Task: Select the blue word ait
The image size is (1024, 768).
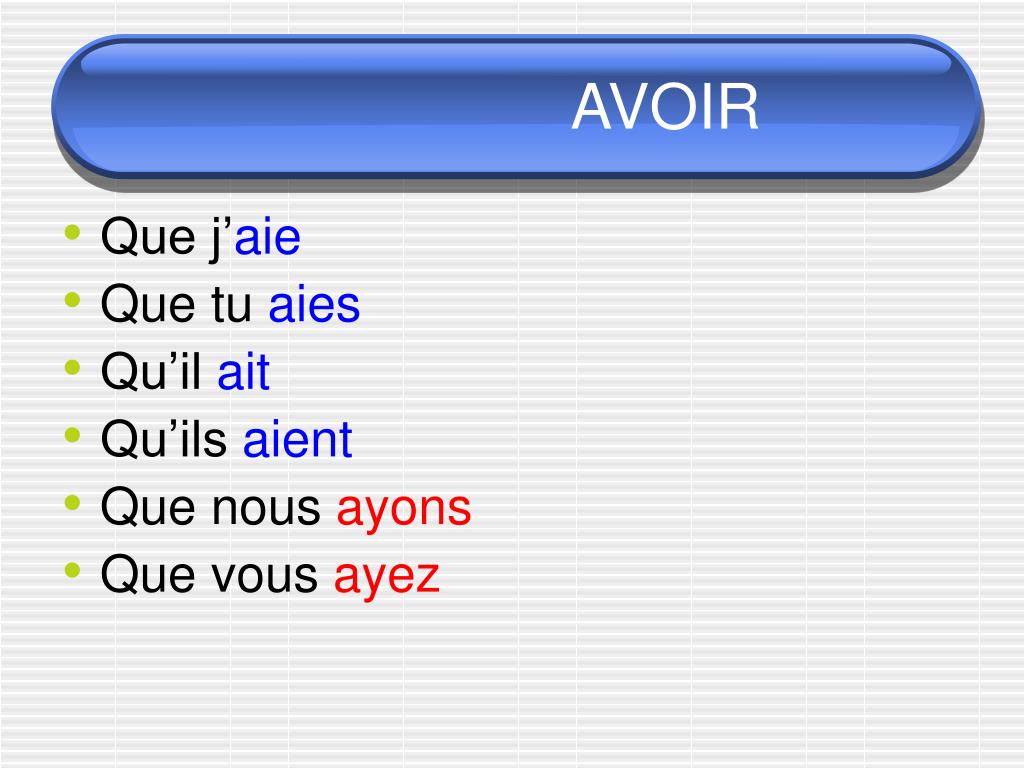Action: 244,372
